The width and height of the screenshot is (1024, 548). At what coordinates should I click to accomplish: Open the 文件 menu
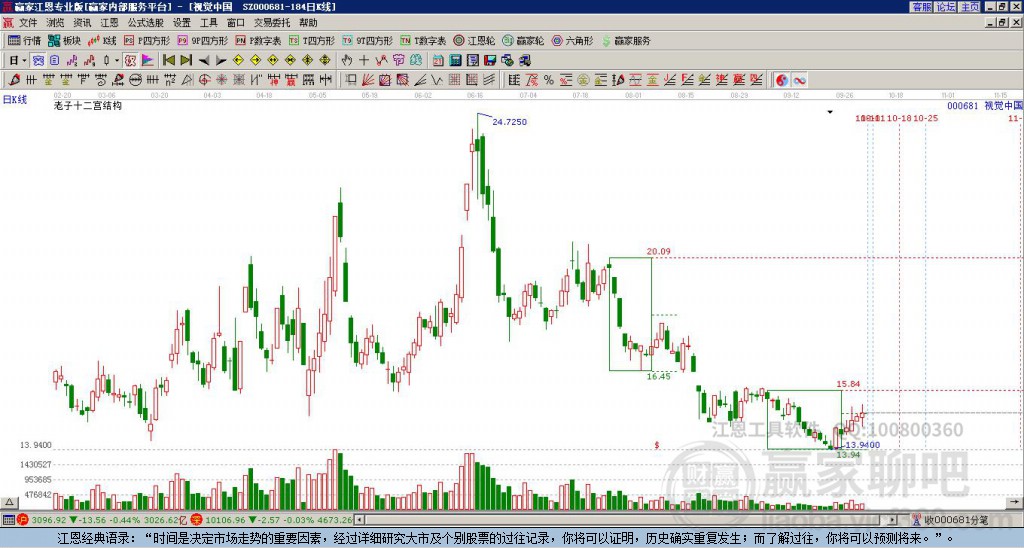point(28,23)
